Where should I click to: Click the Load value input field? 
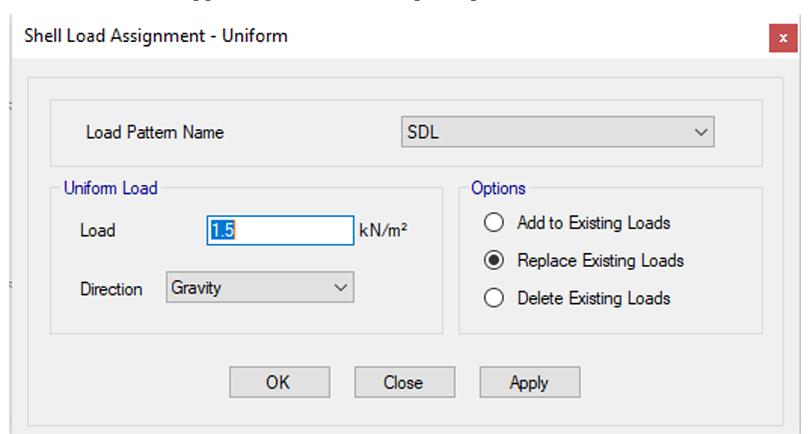point(280,230)
